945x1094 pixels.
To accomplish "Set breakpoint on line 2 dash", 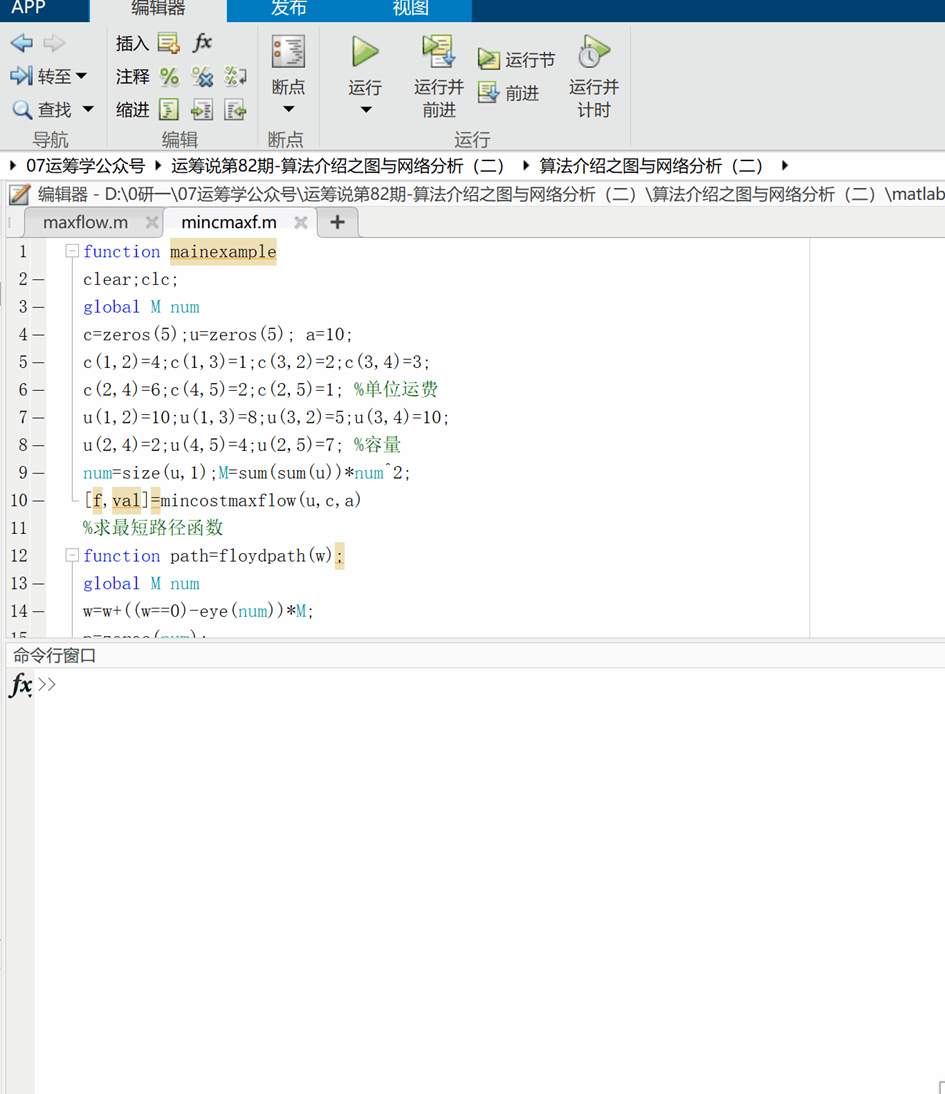I will point(38,280).
